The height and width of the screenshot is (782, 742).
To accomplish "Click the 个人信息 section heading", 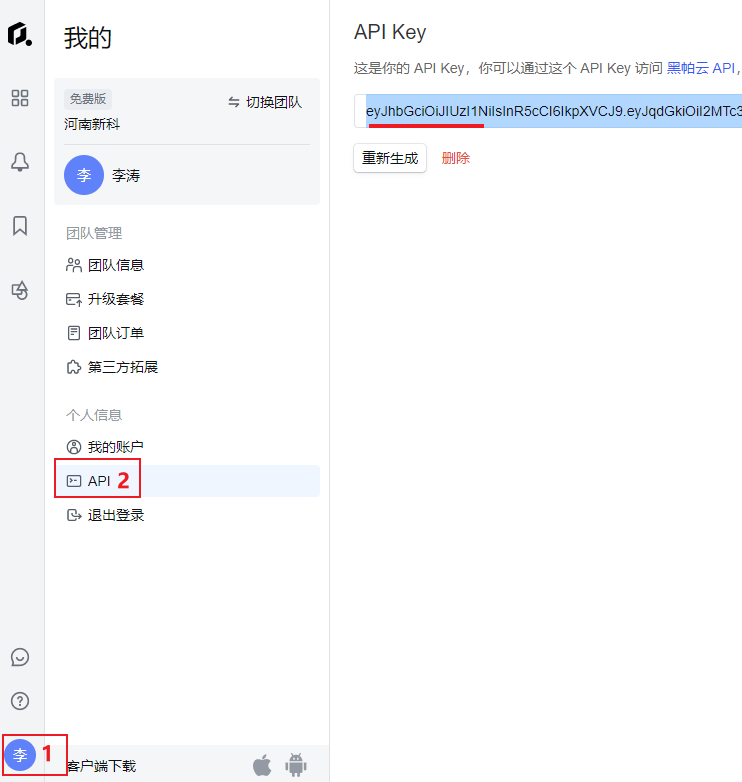I will pos(94,415).
